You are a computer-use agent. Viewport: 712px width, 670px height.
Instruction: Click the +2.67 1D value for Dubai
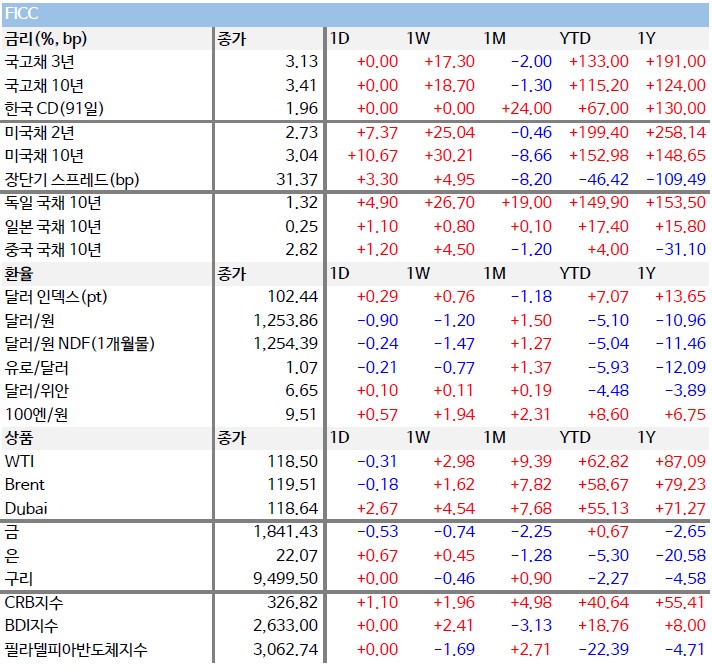click(377, 508)
